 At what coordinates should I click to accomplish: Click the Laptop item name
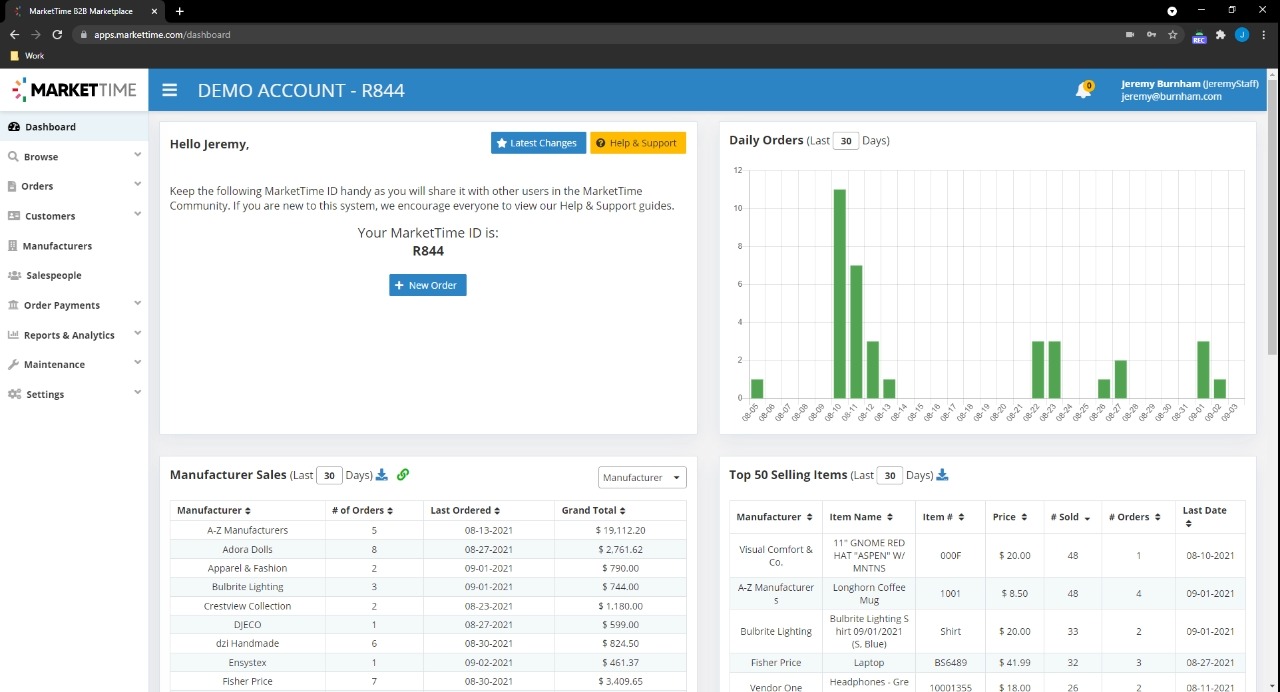[869, 663]
